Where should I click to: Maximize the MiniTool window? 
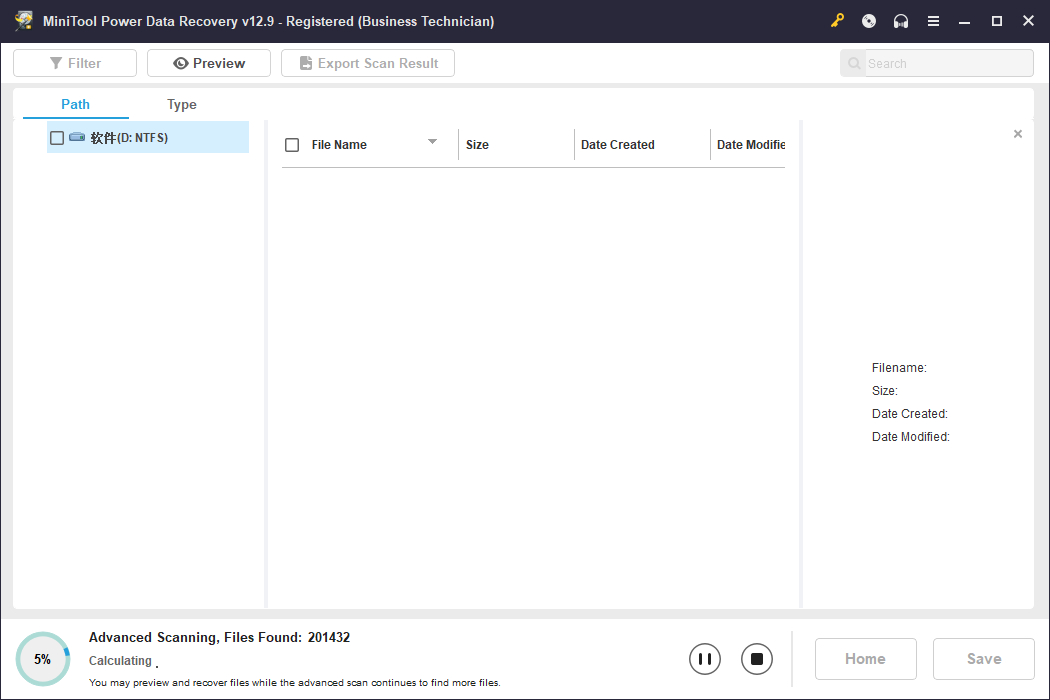(996, 21)
